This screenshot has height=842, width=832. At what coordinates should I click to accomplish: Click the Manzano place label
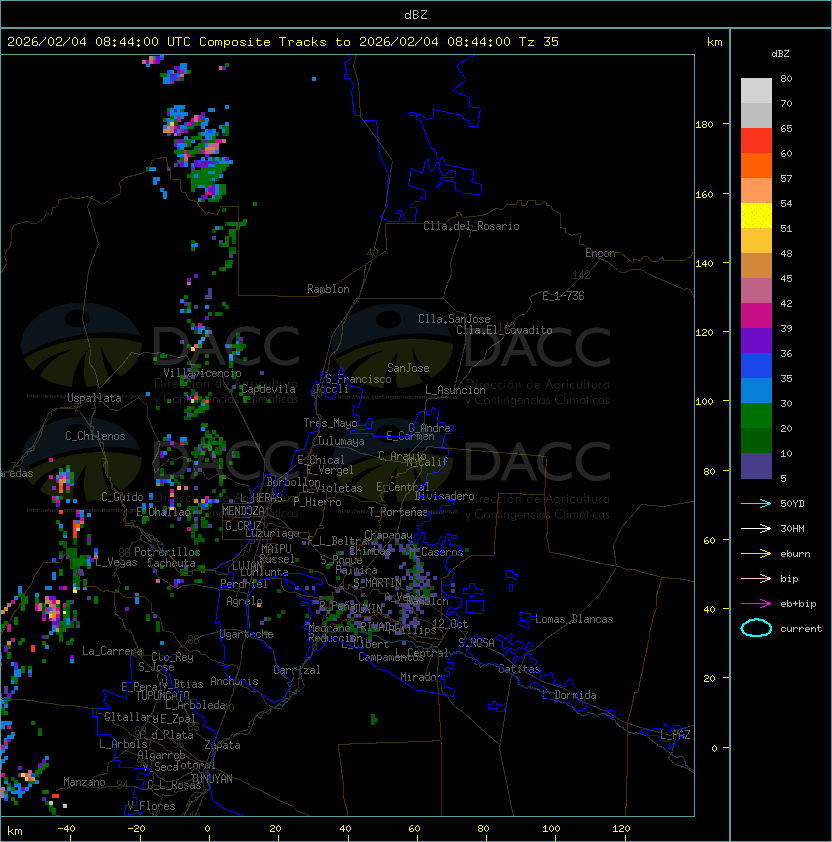pos(84,782)
